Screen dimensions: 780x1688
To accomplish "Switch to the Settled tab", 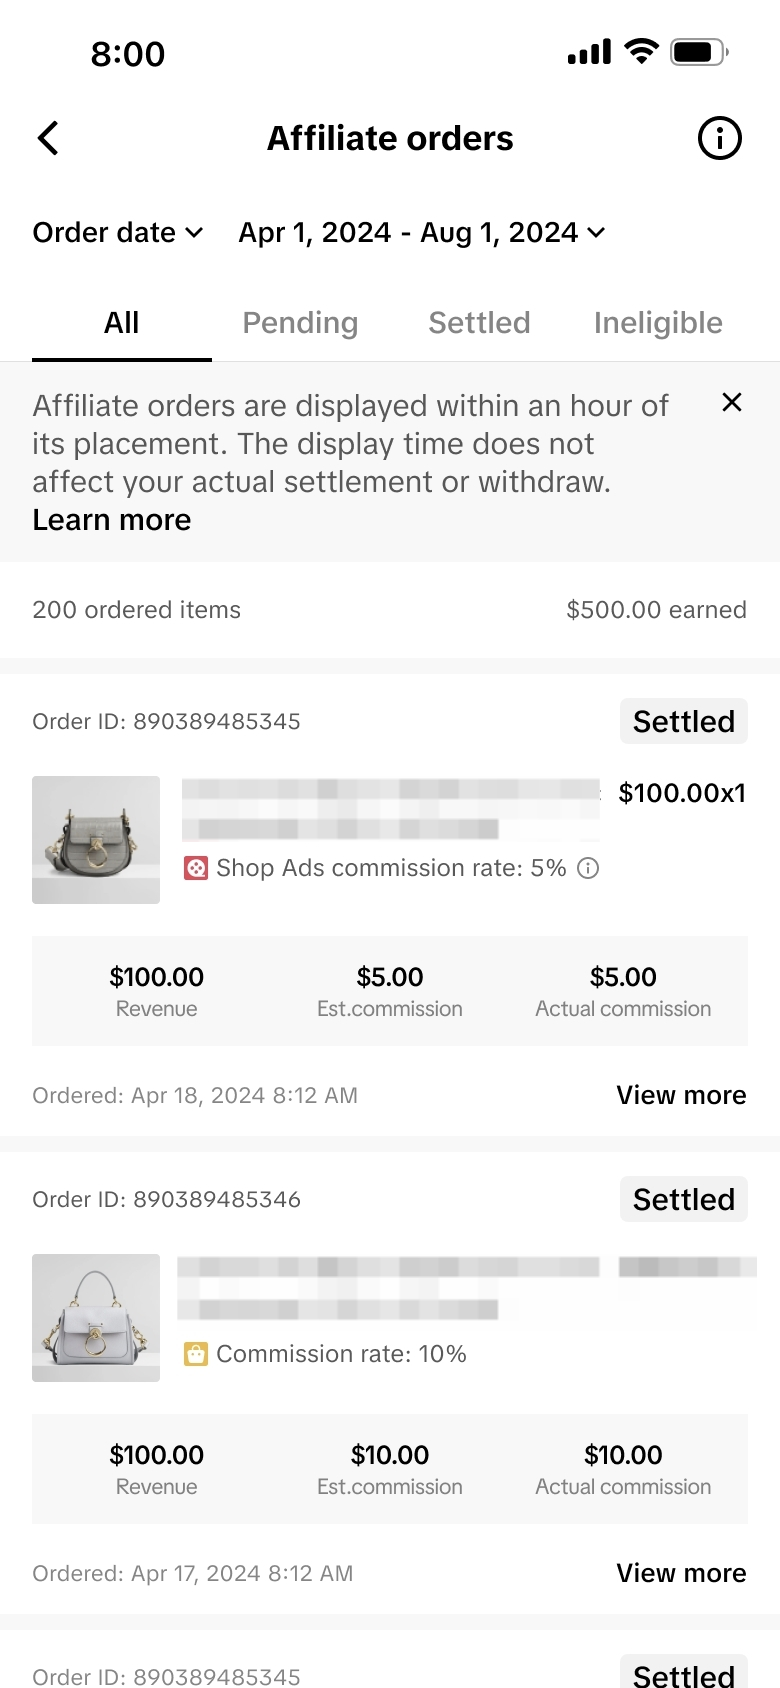I will (x=479, y=323).
